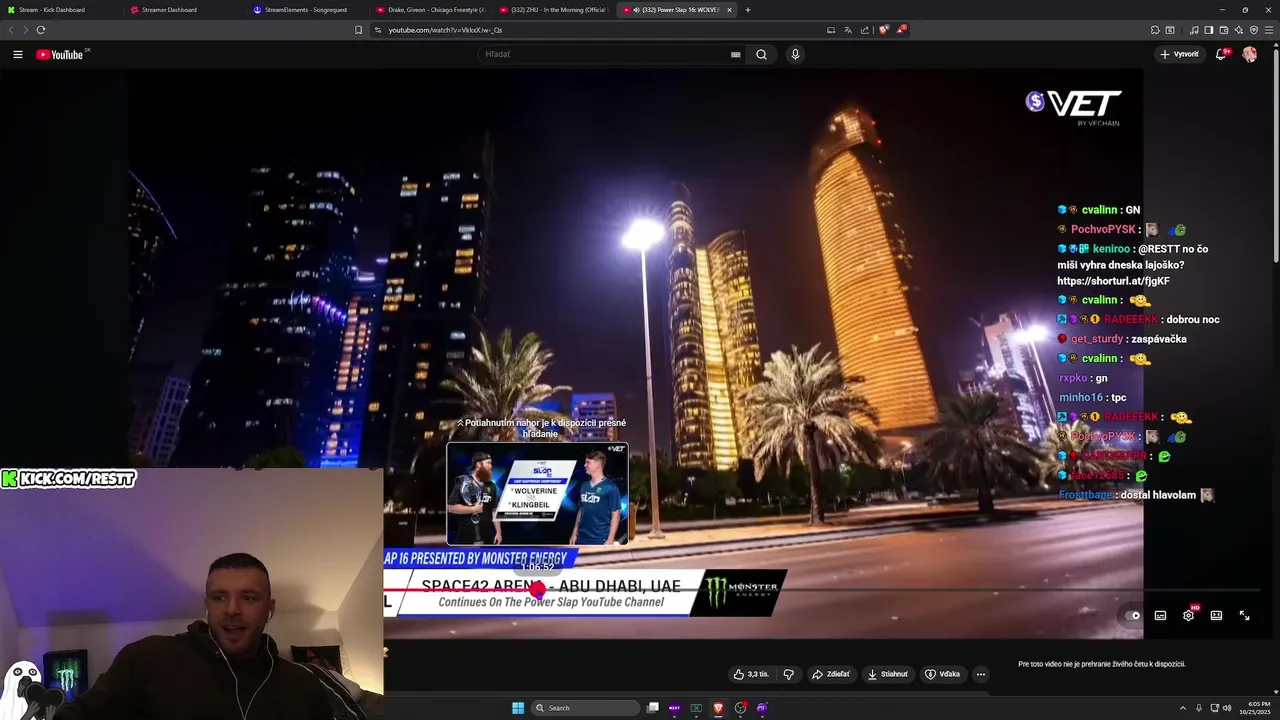Click the red video progress scrubber
The width and height of the screenshot is (1280, 720).
538,589
